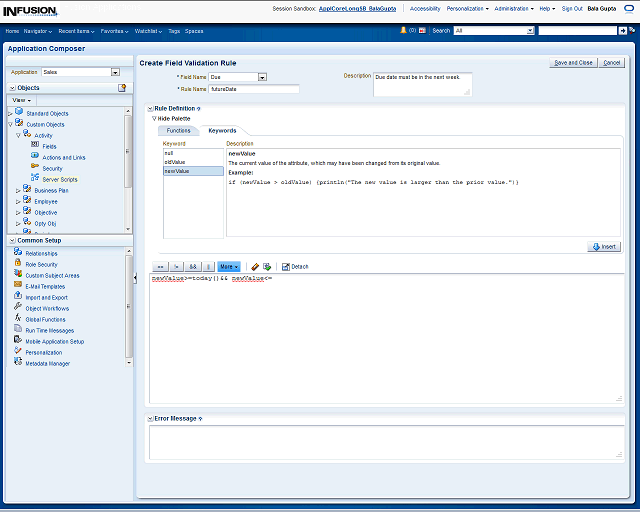Collapse the Error Message section

pyautogui.click(x=150, y=418)
